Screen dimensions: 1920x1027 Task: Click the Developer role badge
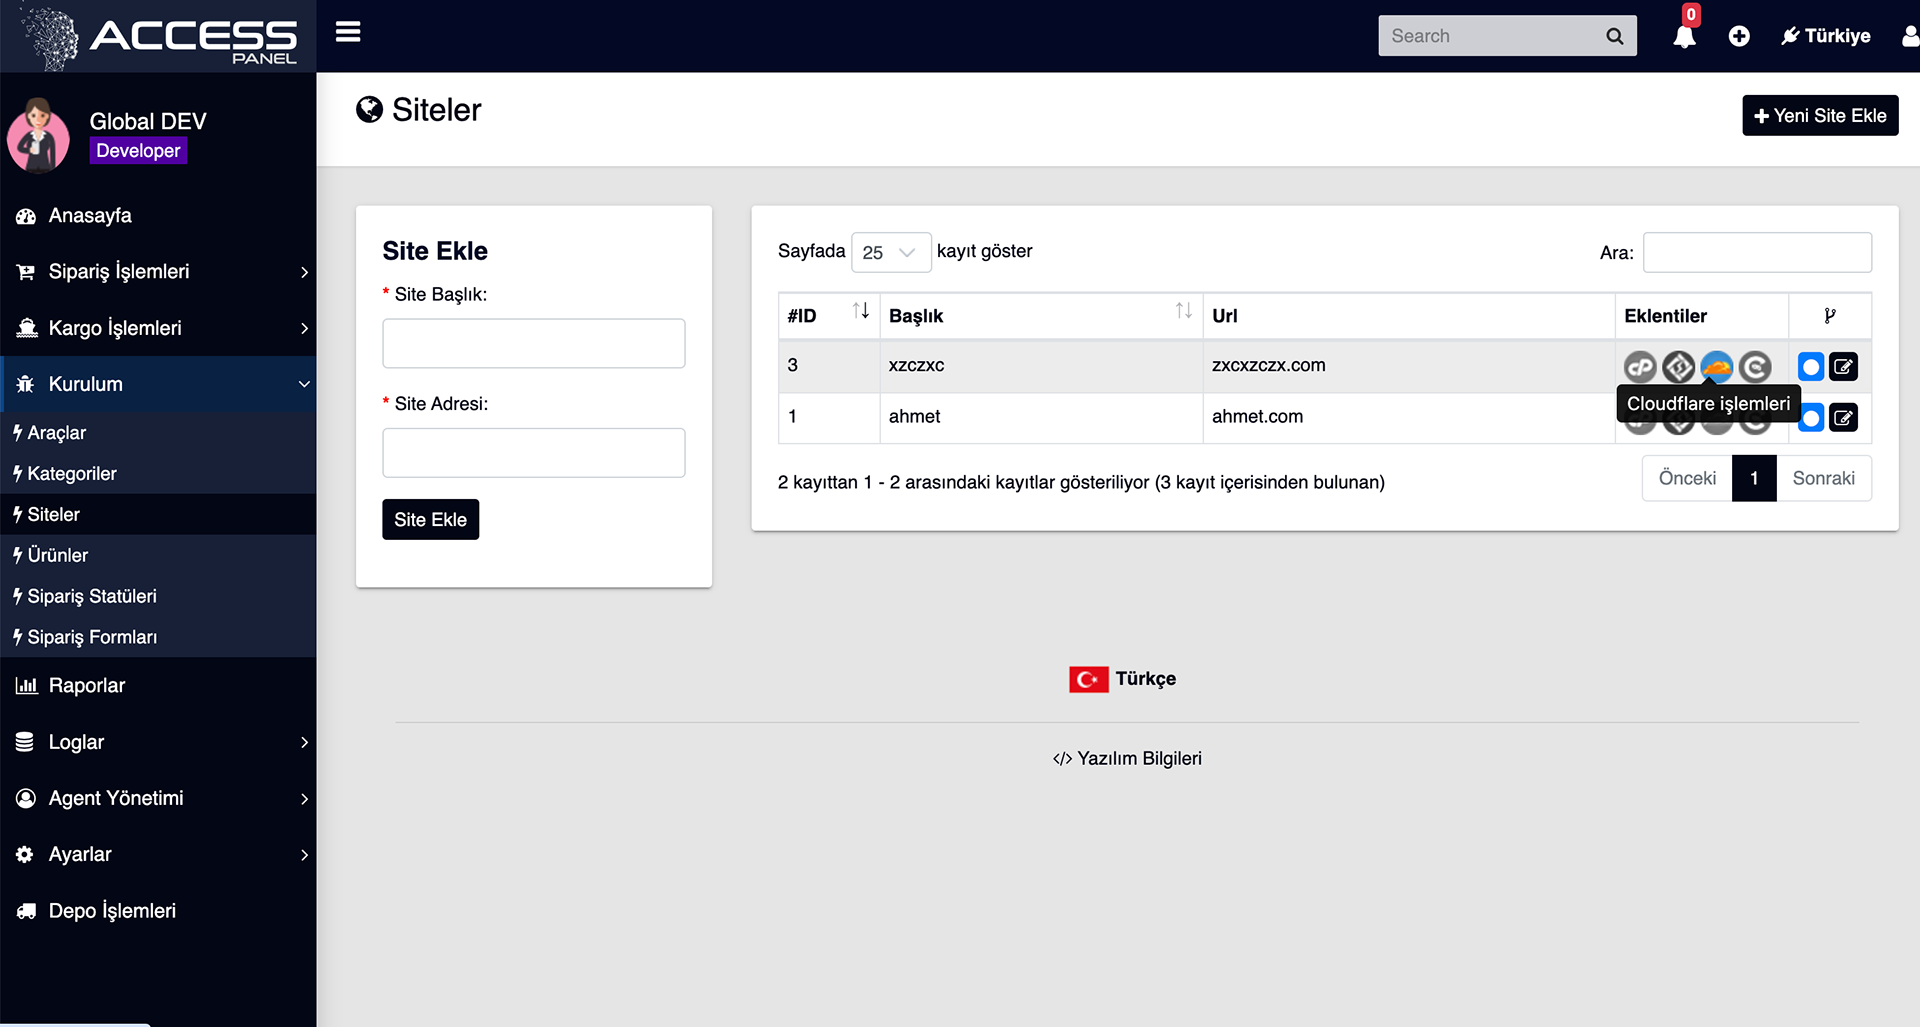(138, 151)
